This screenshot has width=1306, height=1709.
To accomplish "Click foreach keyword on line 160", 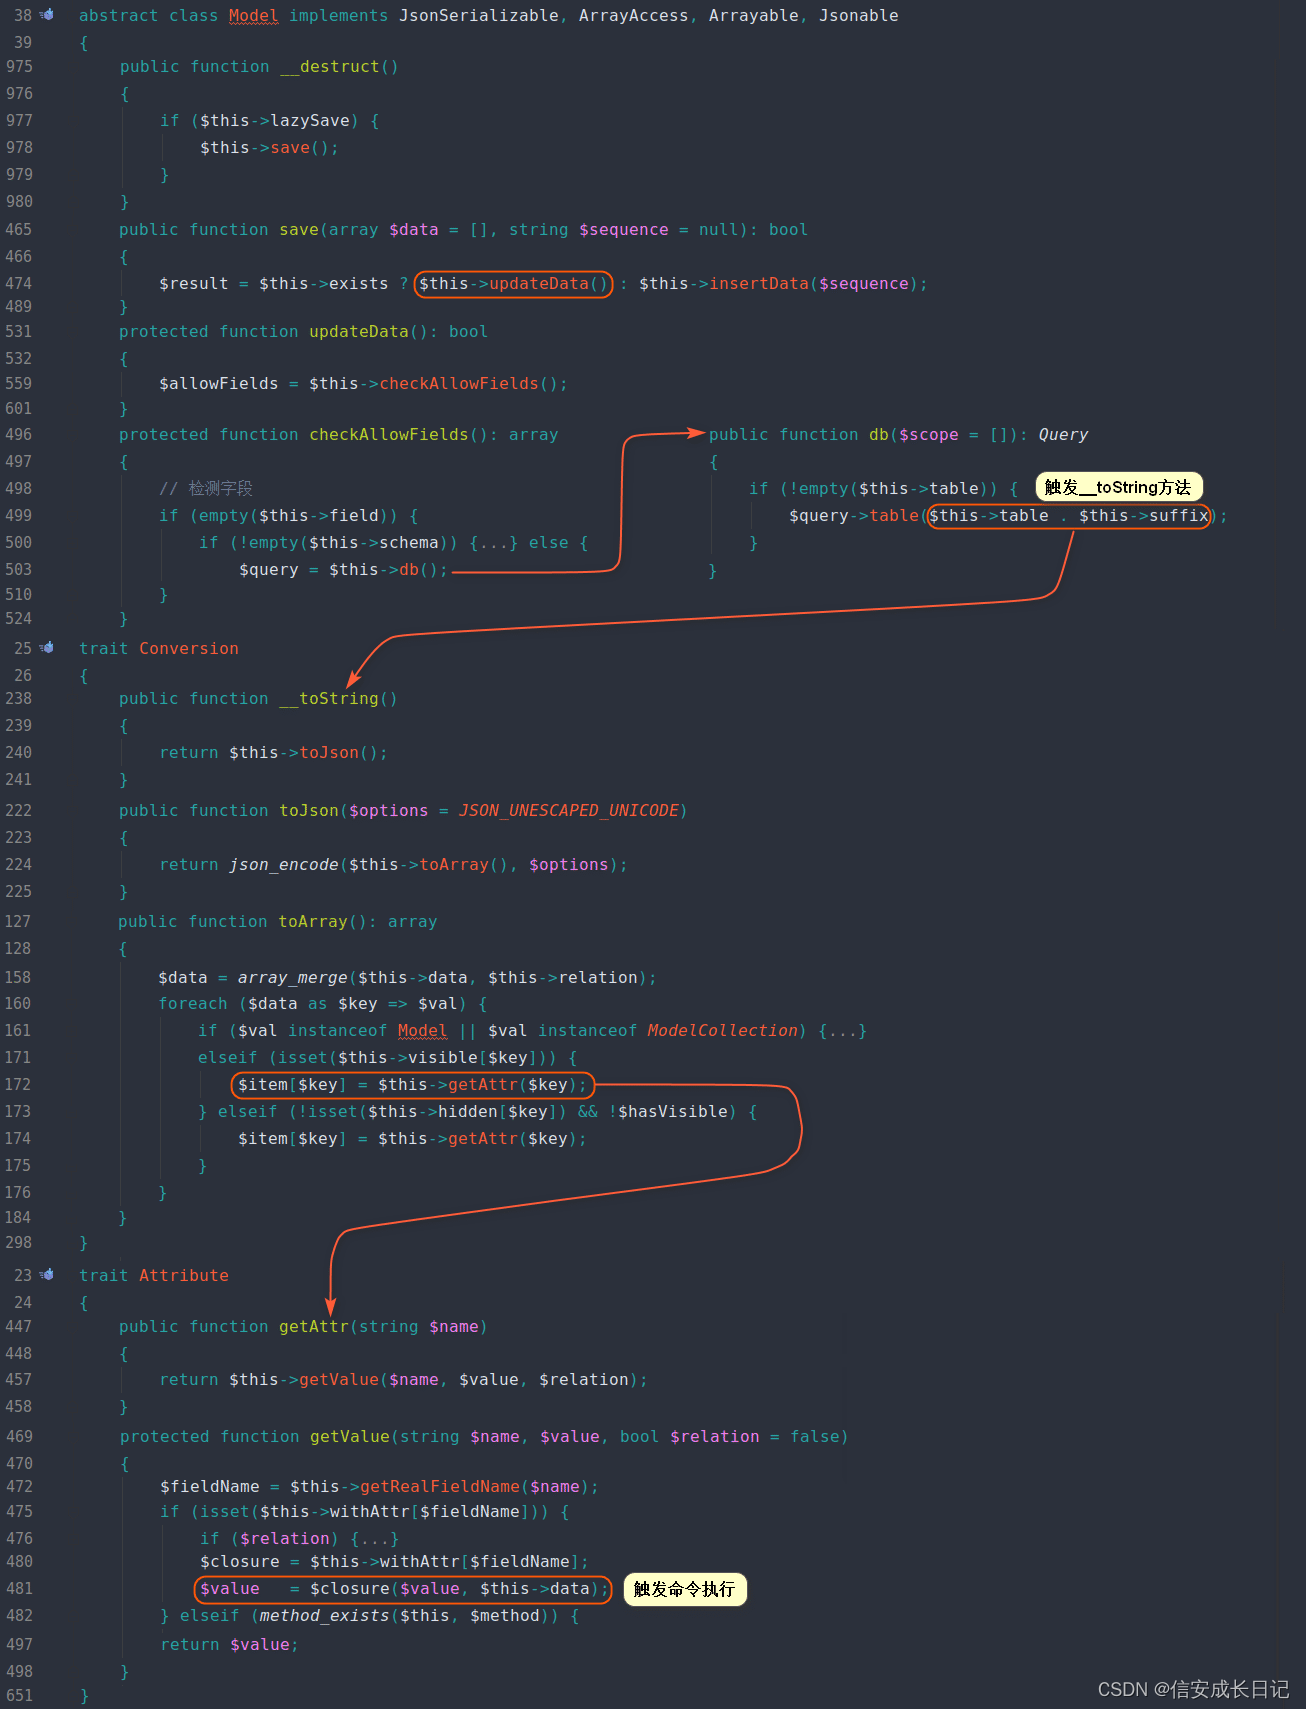I will point(193,1004).
